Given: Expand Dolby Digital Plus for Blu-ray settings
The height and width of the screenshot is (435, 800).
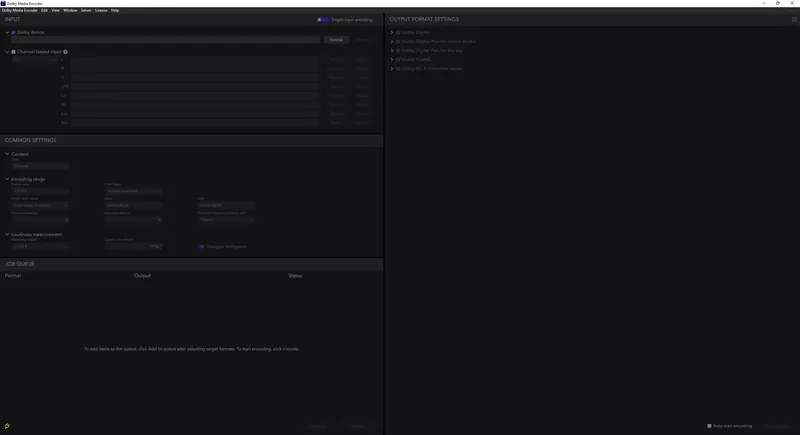Looking at the screenshot, I should coord(392,50).
